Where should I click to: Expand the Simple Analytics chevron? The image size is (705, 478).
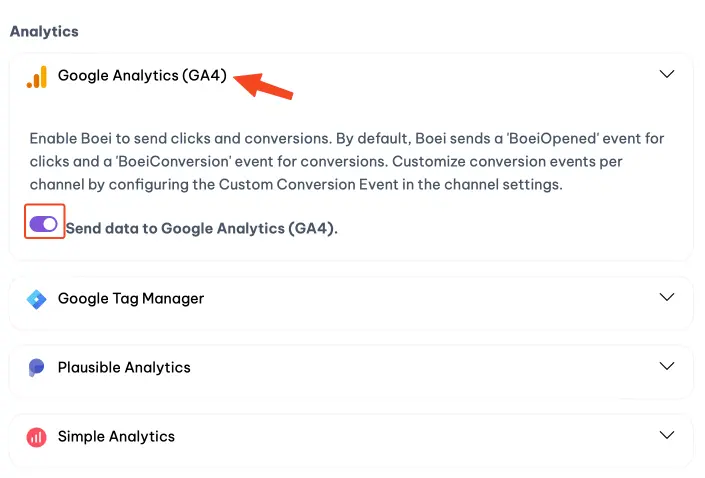coord(667,436)
